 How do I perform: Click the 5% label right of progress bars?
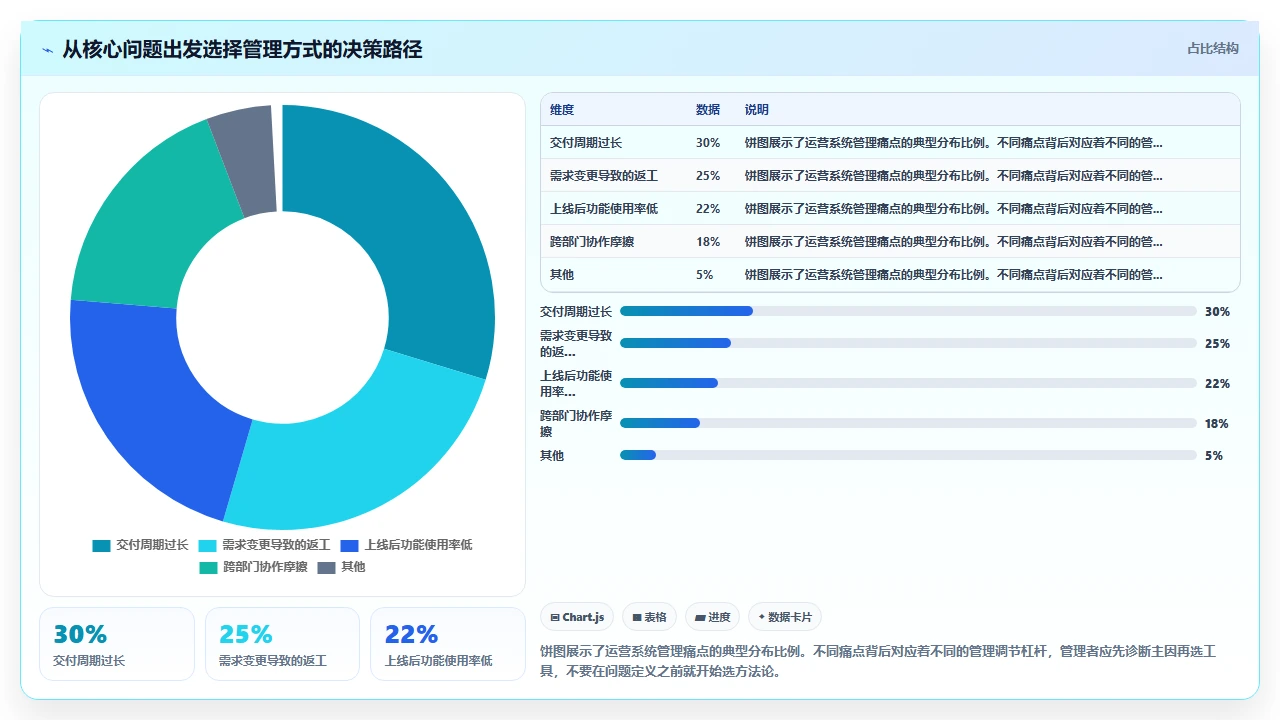1214,455
